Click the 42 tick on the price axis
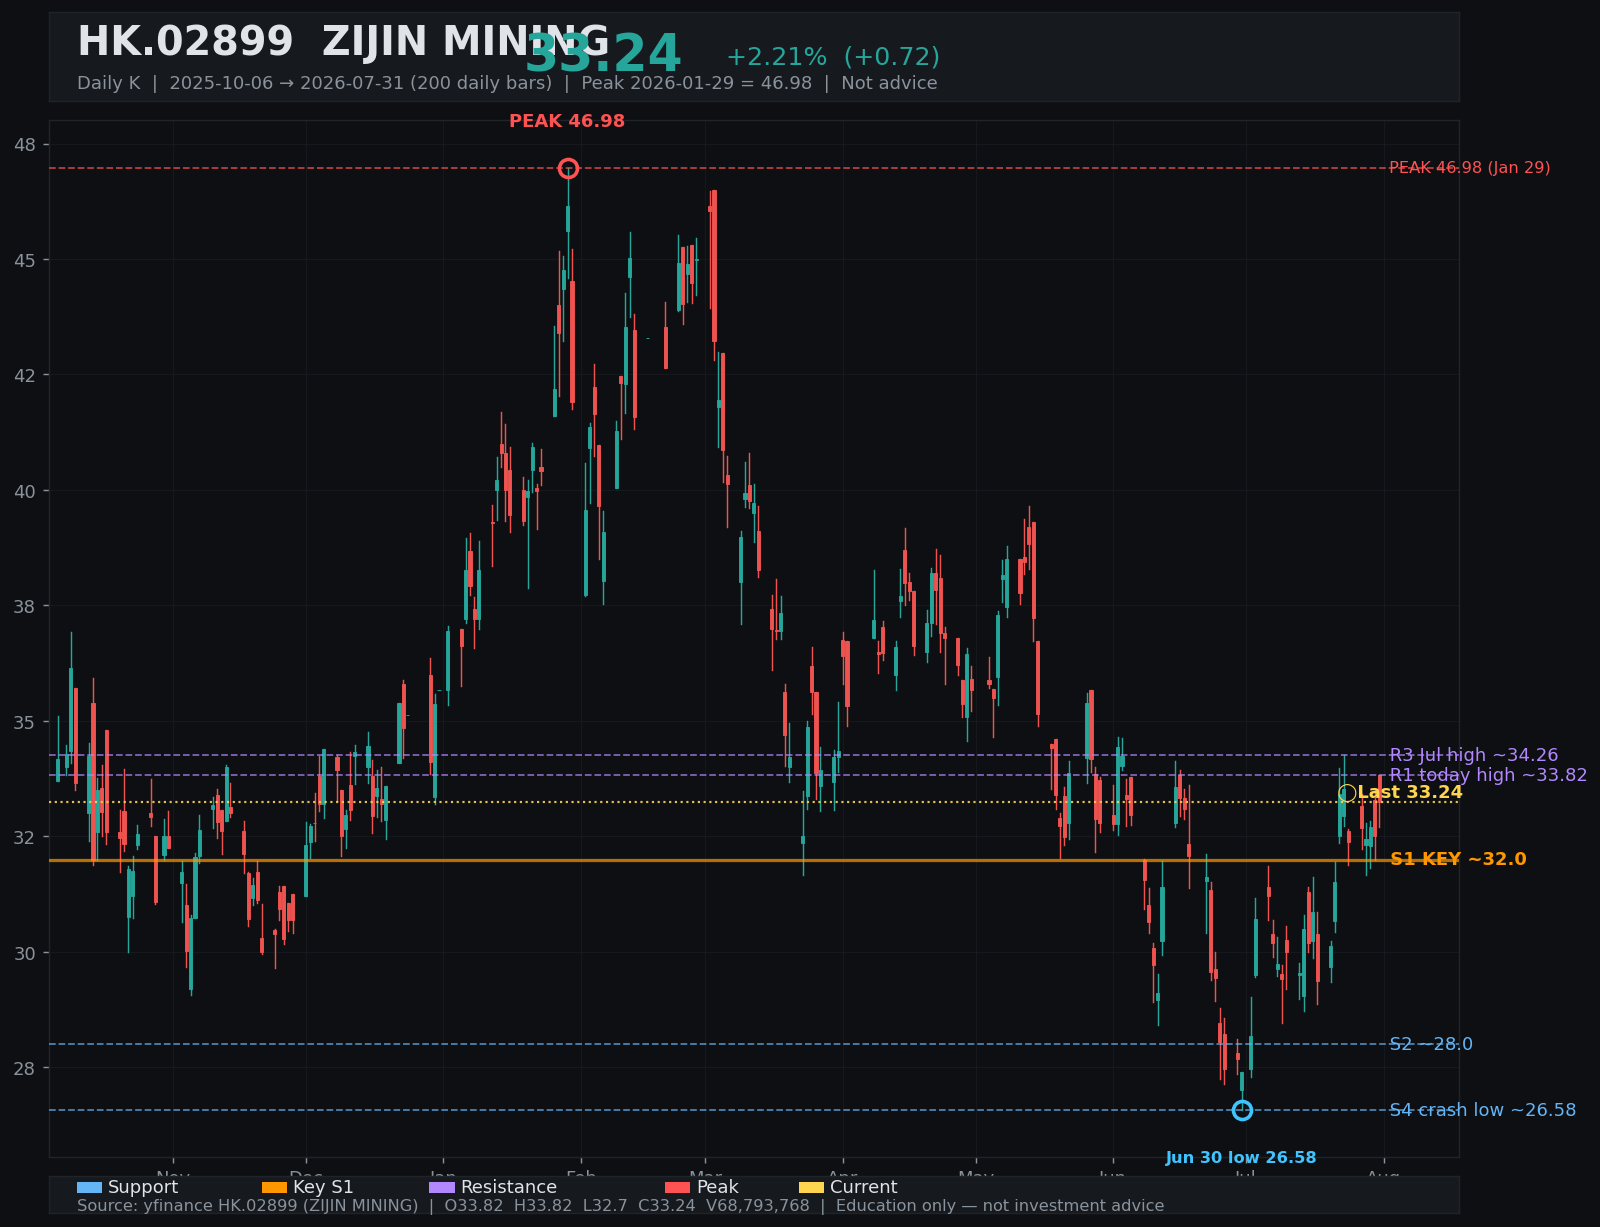 (x=25, y=376)
